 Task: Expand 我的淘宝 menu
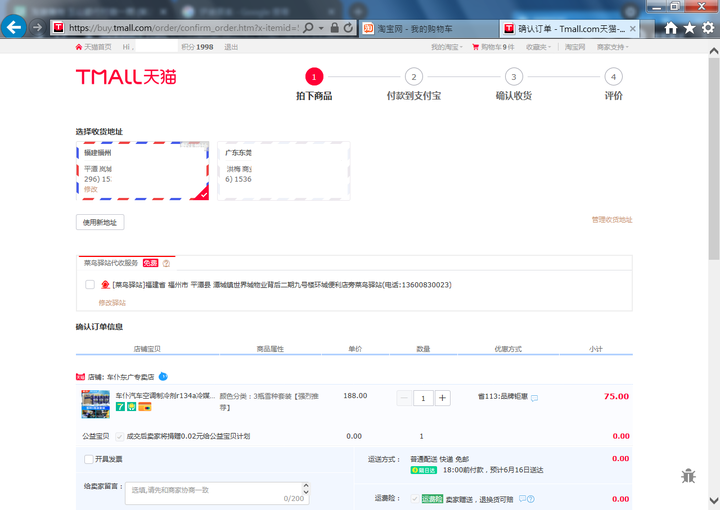pyautogui.click(x=447, y=47)
